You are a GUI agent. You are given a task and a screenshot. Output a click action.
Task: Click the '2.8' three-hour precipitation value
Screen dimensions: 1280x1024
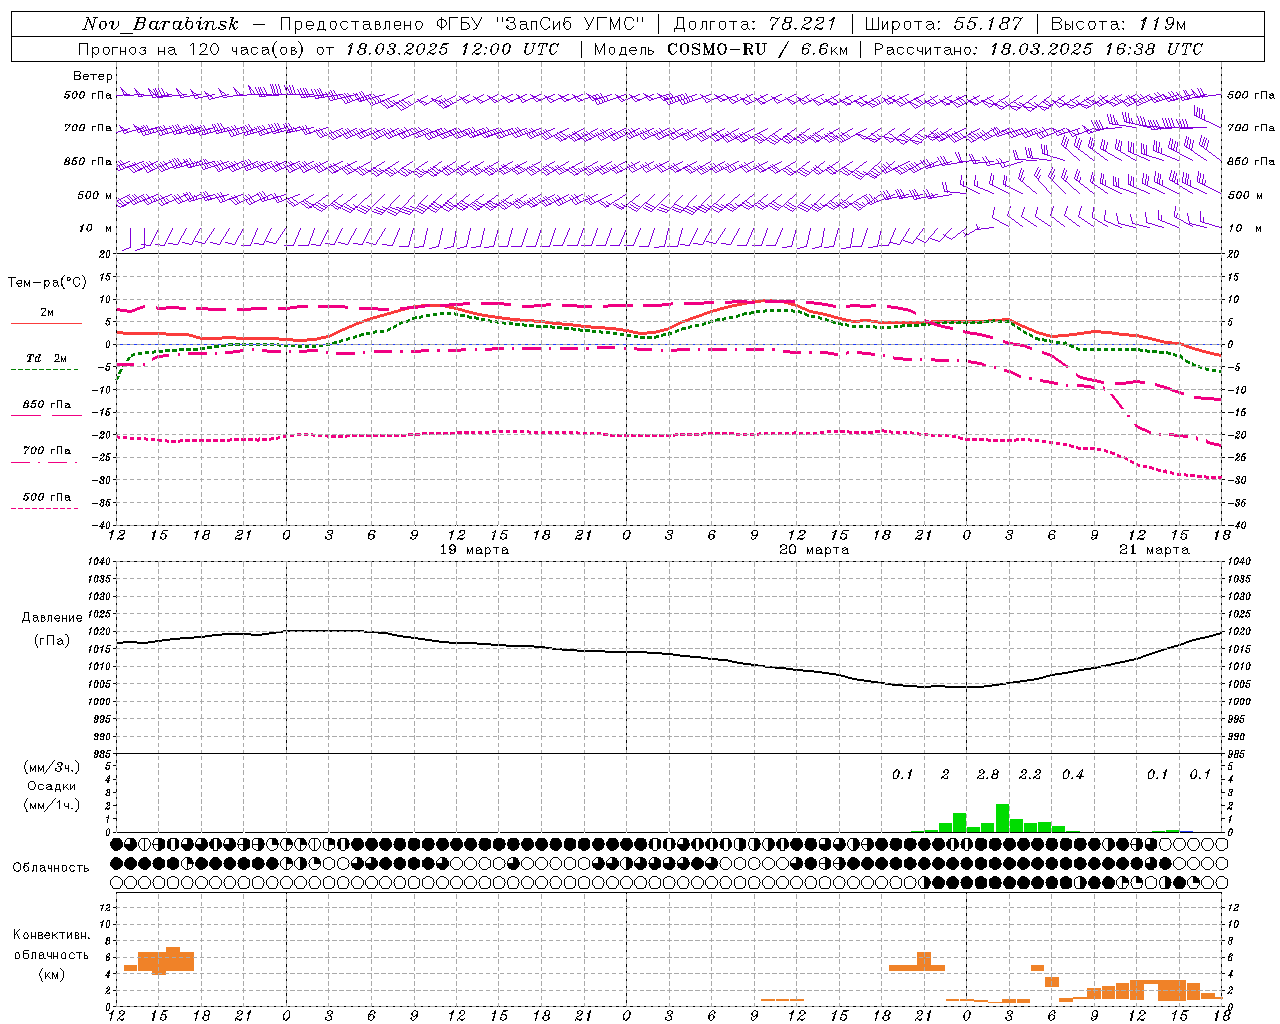click(x=988, y=774)
